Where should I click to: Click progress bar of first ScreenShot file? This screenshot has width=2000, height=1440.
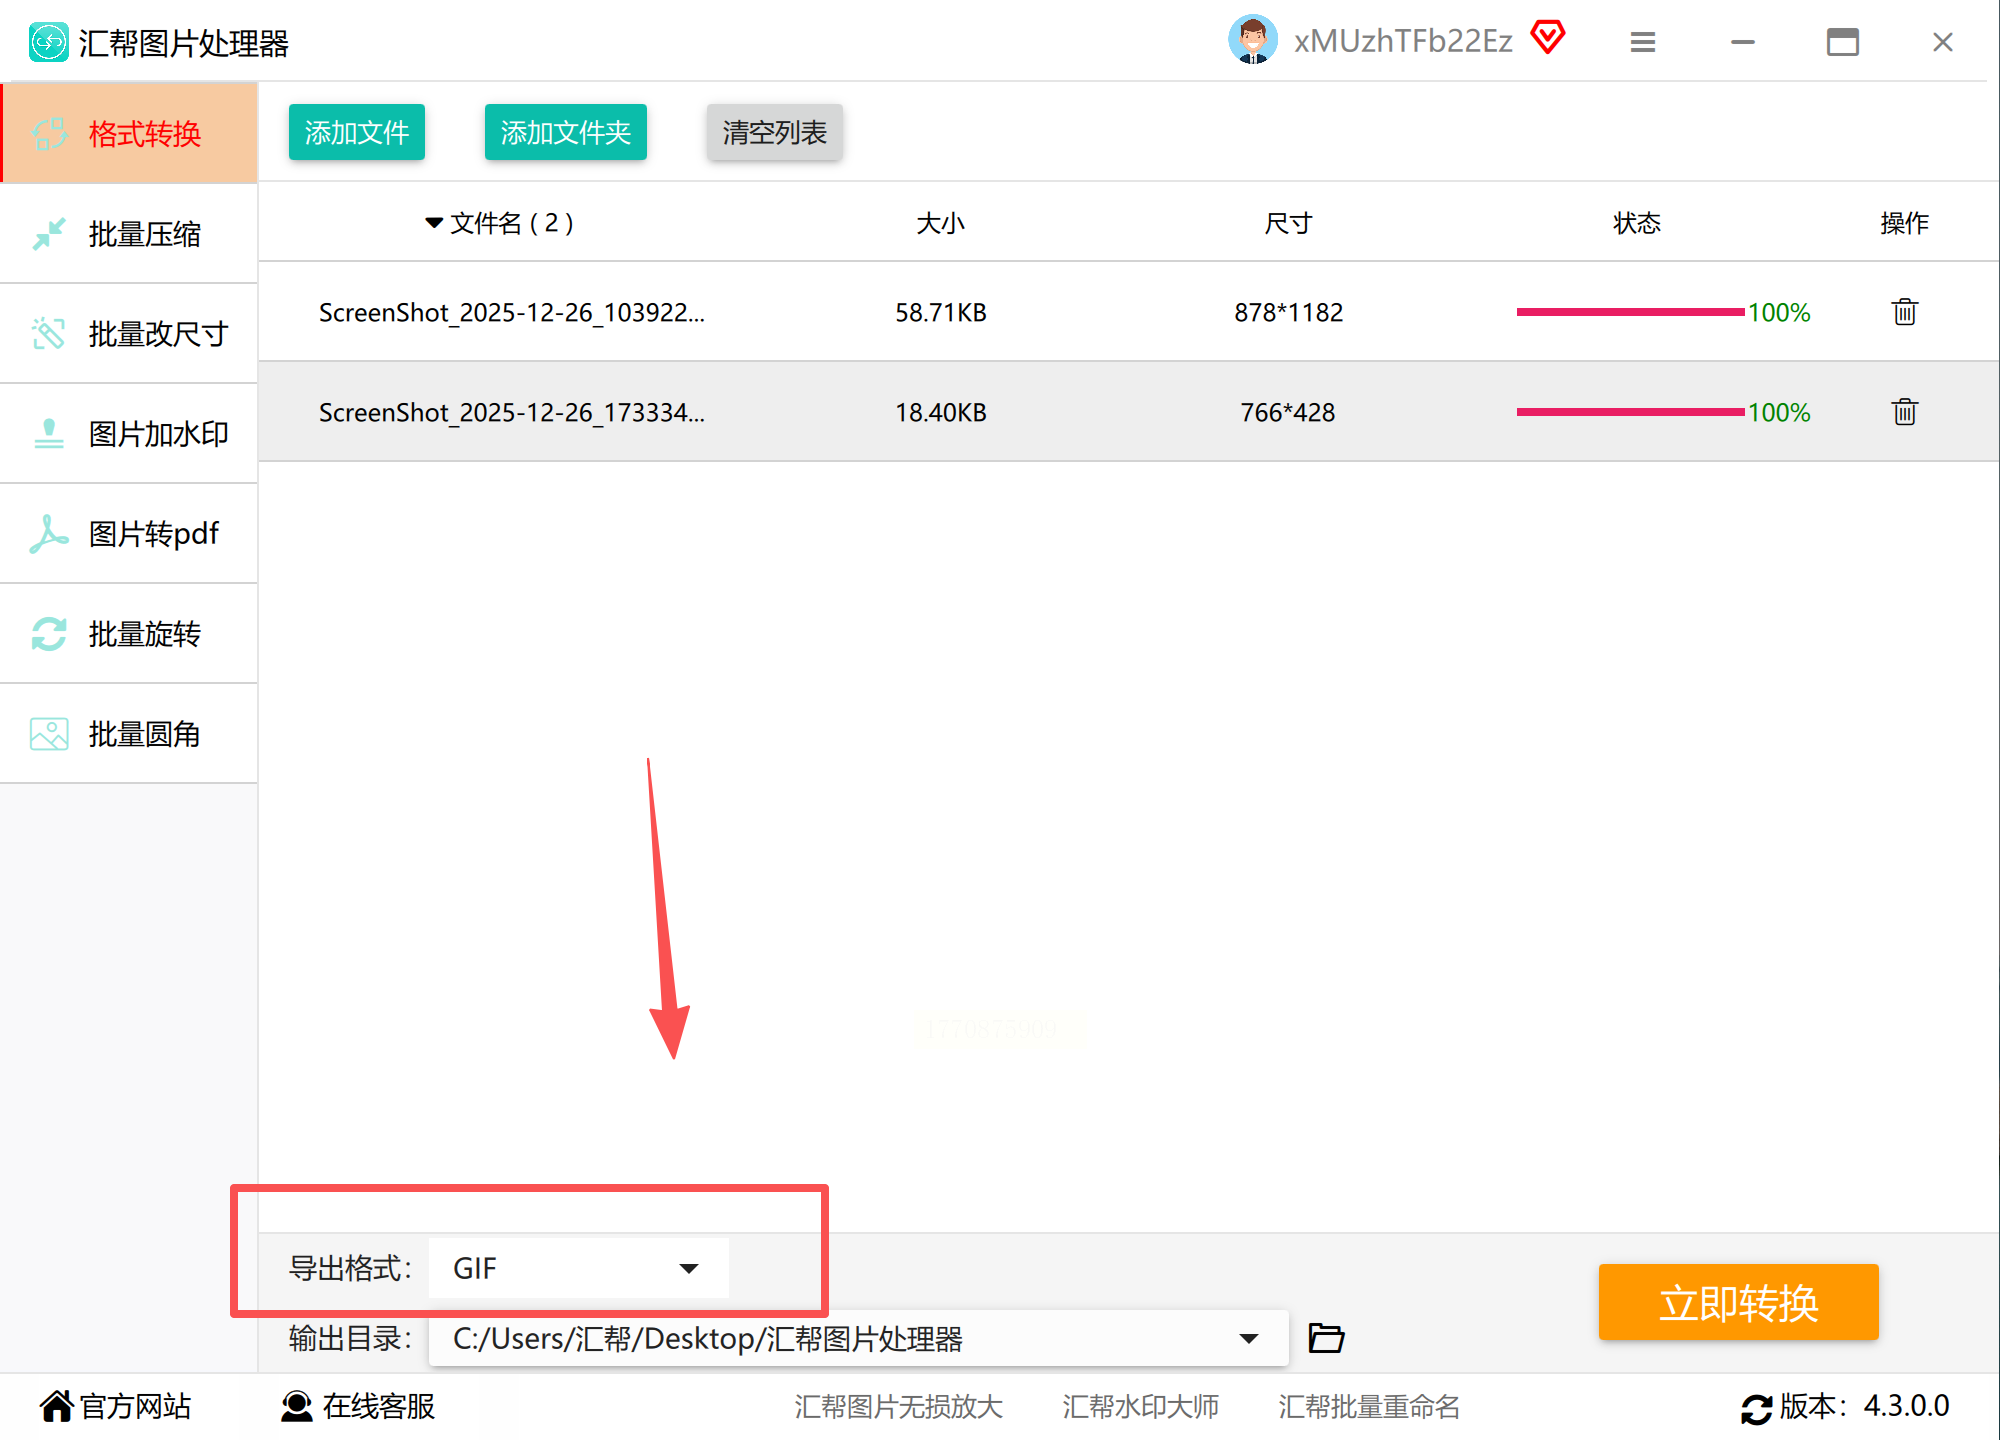pos(1630,312)
